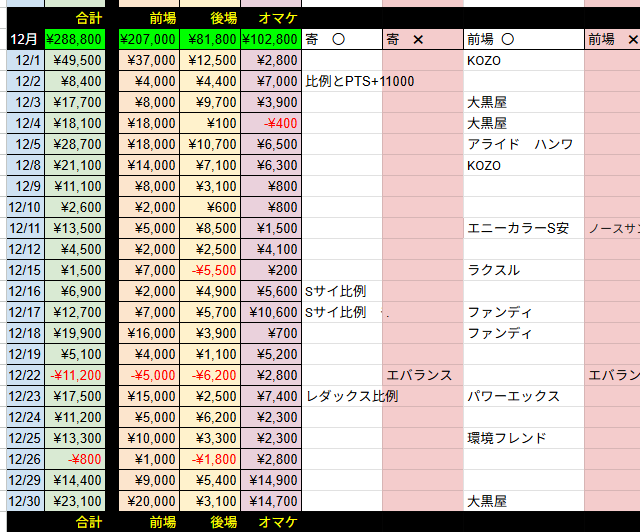
Task: Select the 比例とPTS+11000 note cell
Action: click(360, 81)
